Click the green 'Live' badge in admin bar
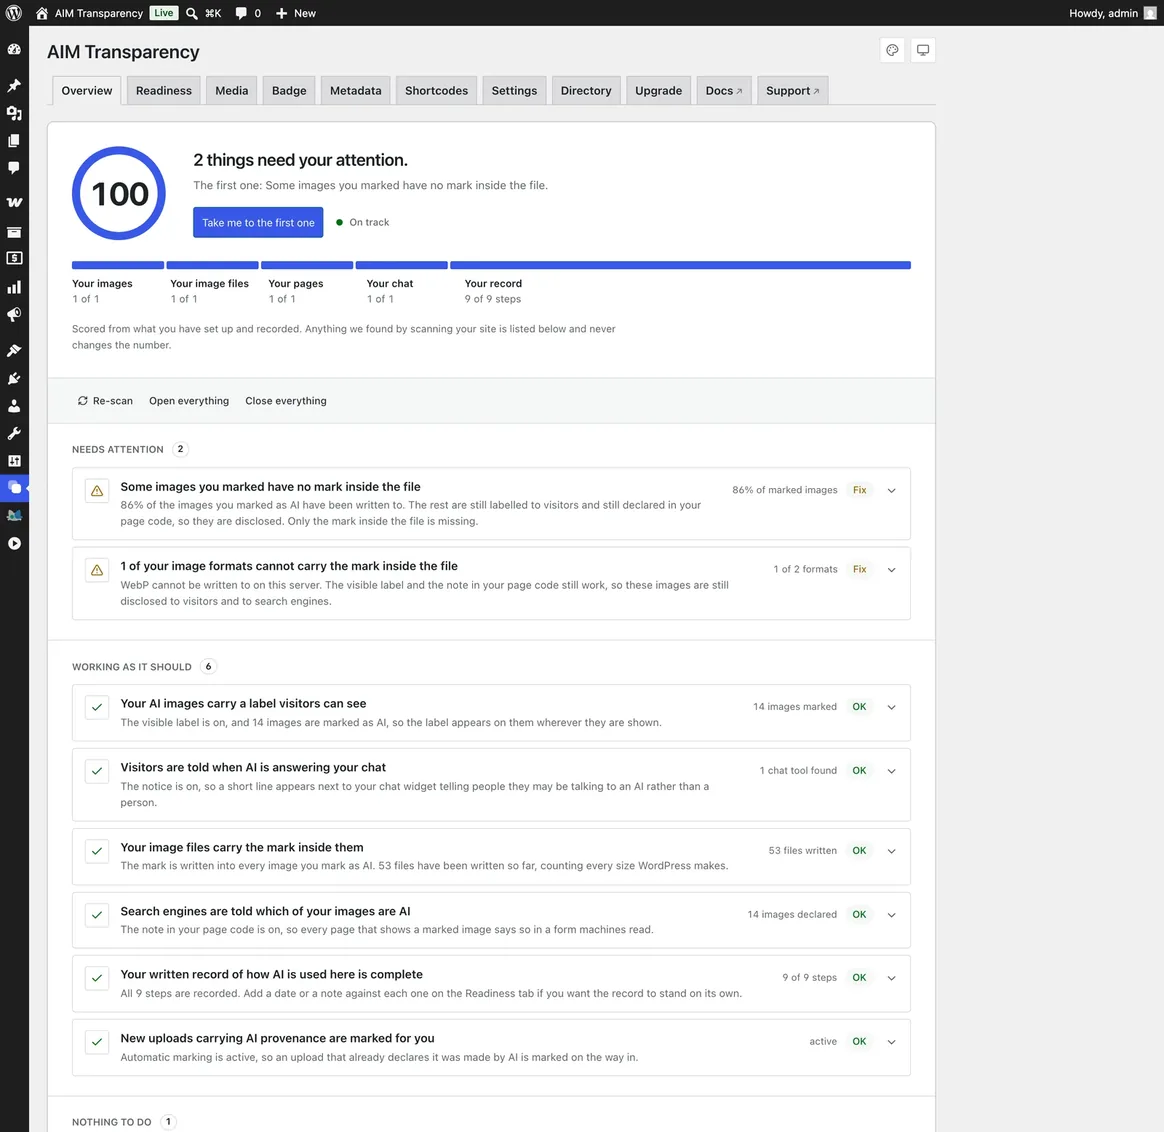The image size is (1164, 1132). pyautogui.click(x=163, y=13)
